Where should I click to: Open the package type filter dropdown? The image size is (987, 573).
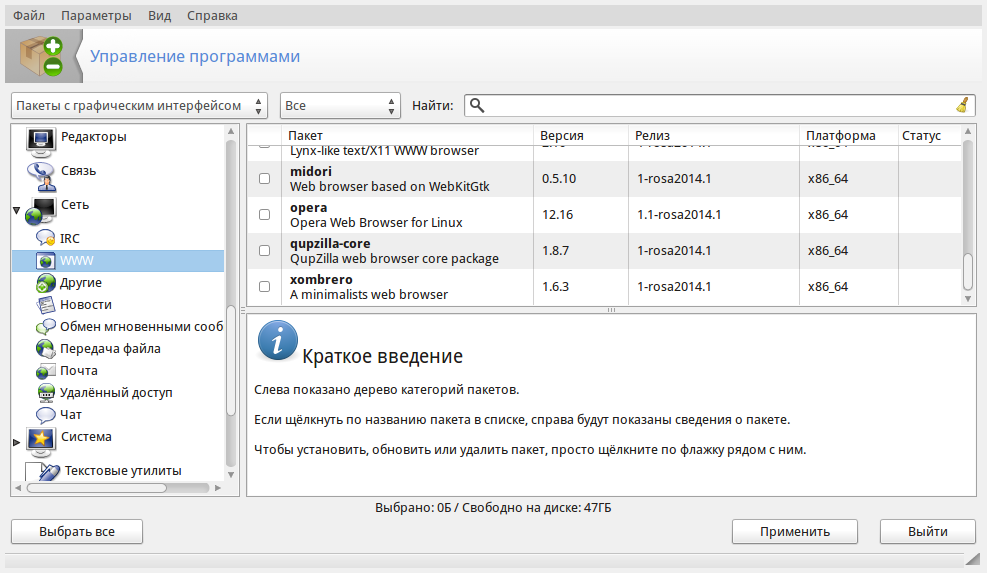click(140, 106)
